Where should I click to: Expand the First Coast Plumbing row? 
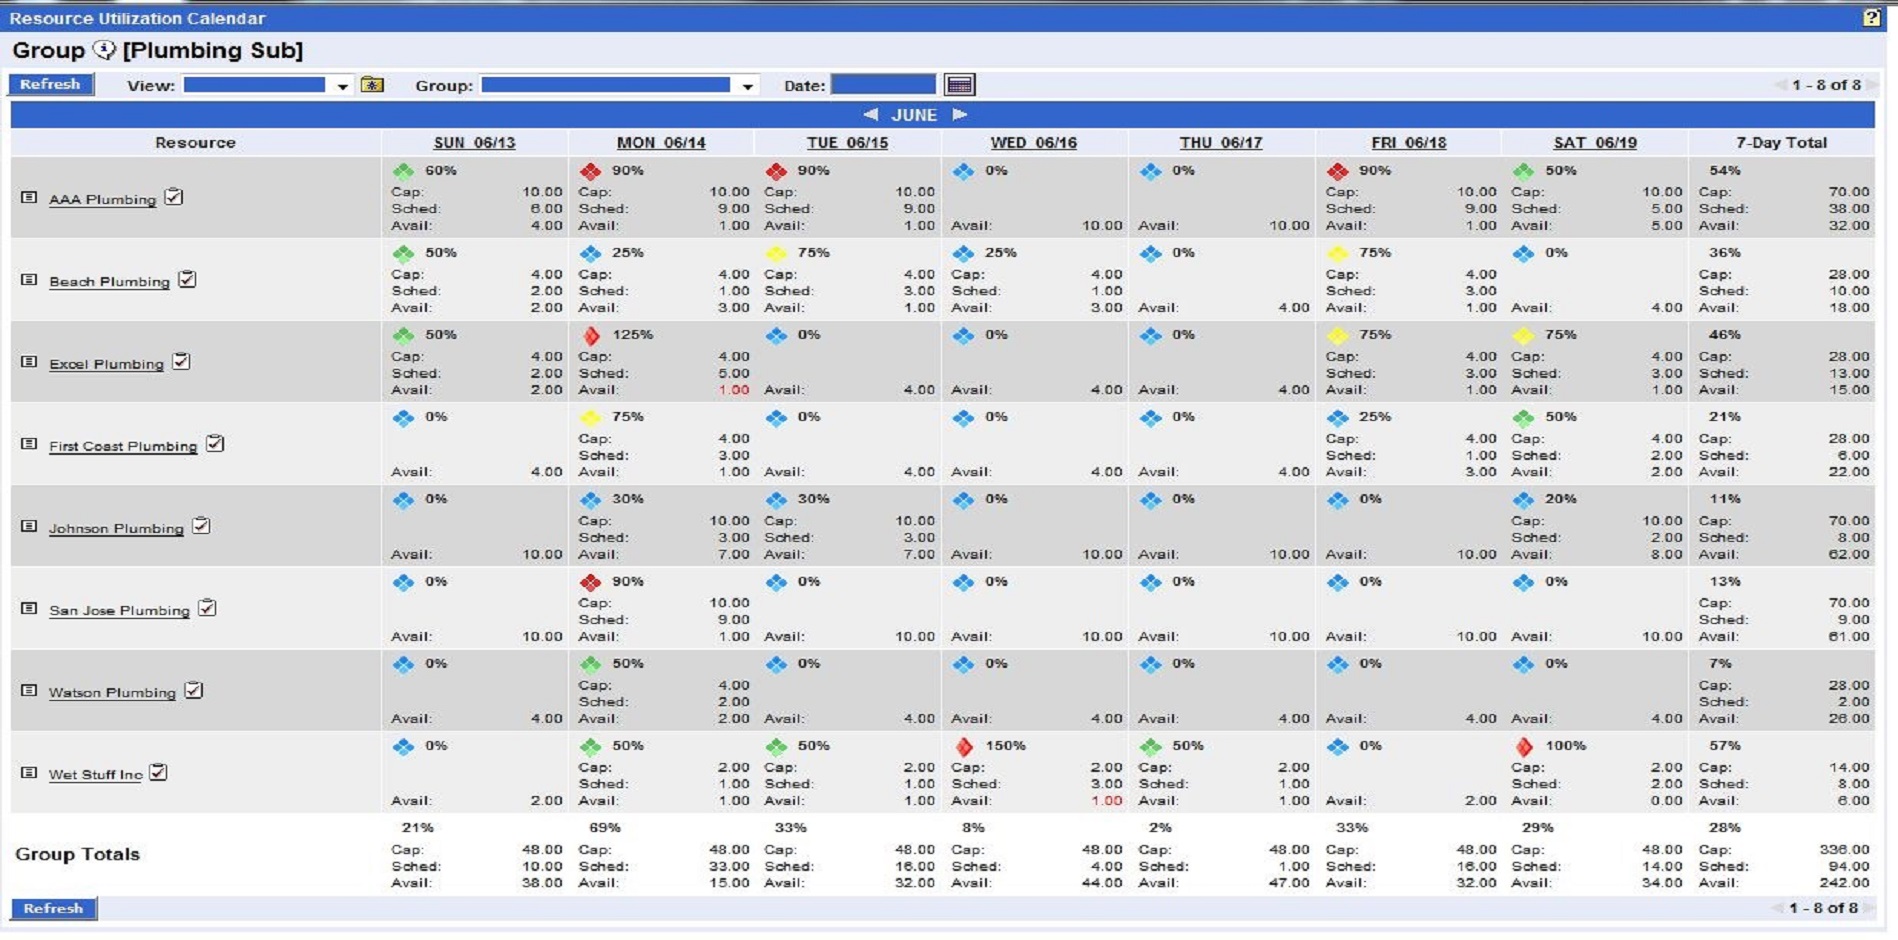coord(29,444)
